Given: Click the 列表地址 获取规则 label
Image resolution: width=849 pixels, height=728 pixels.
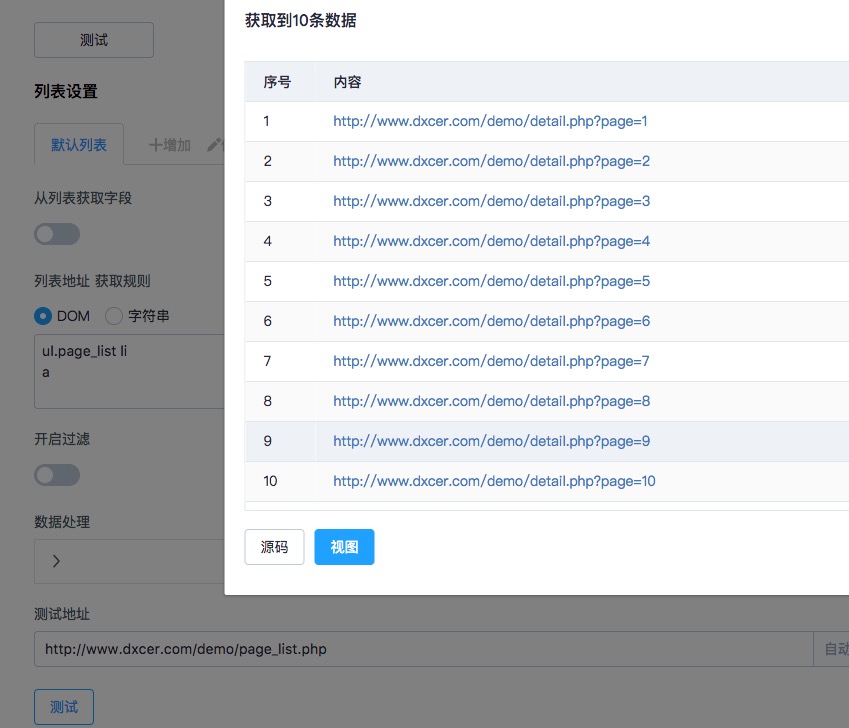Looking at the screenshot, I should (92, 281).
